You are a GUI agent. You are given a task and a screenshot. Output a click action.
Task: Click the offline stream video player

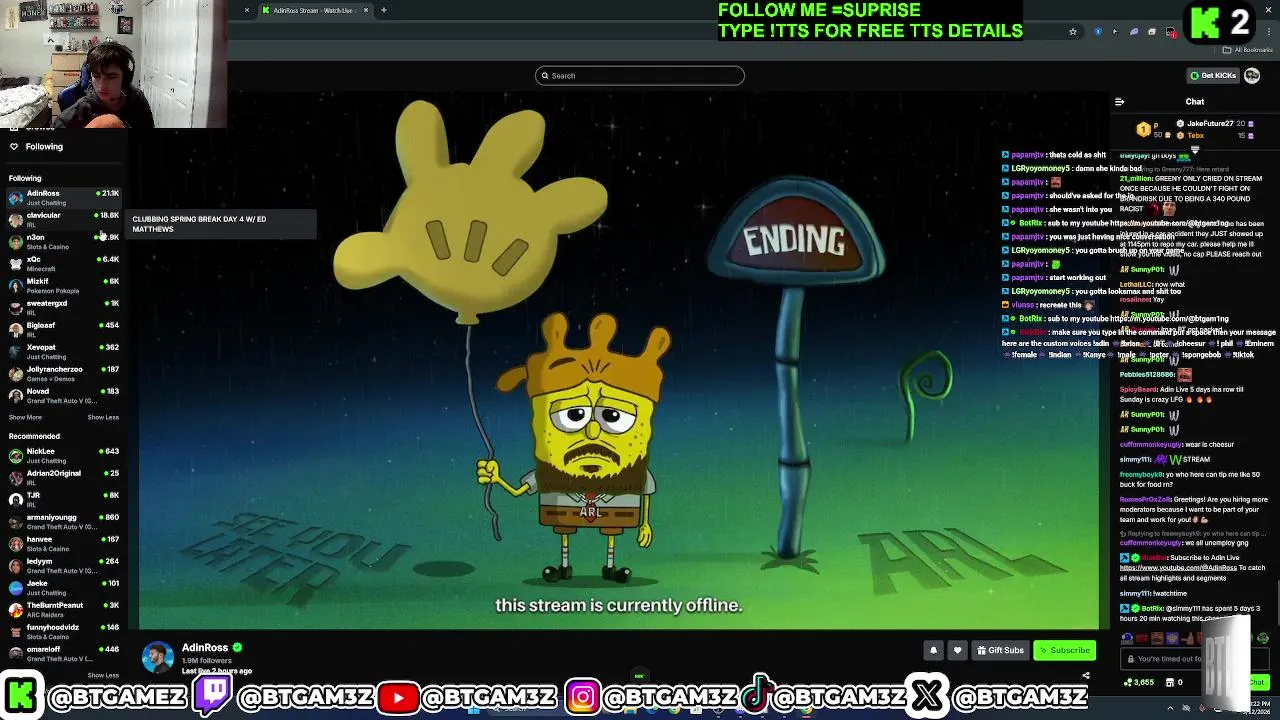click(620, 360)
